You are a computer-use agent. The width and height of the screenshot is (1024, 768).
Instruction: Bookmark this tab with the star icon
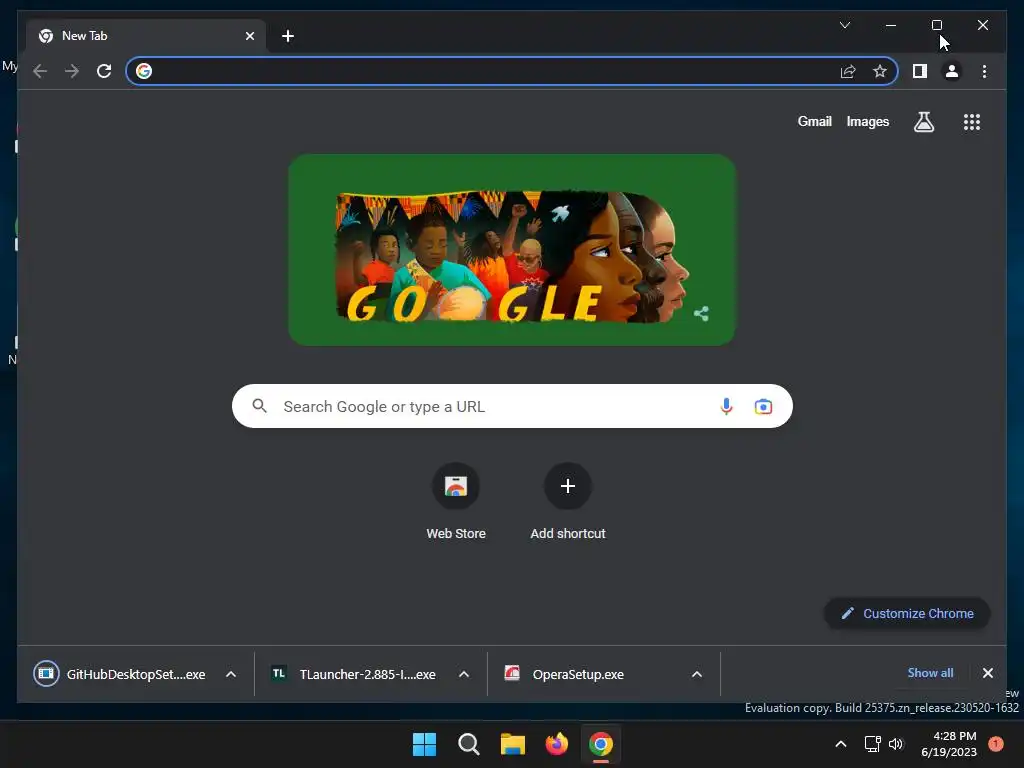click(x=880, y=71)
